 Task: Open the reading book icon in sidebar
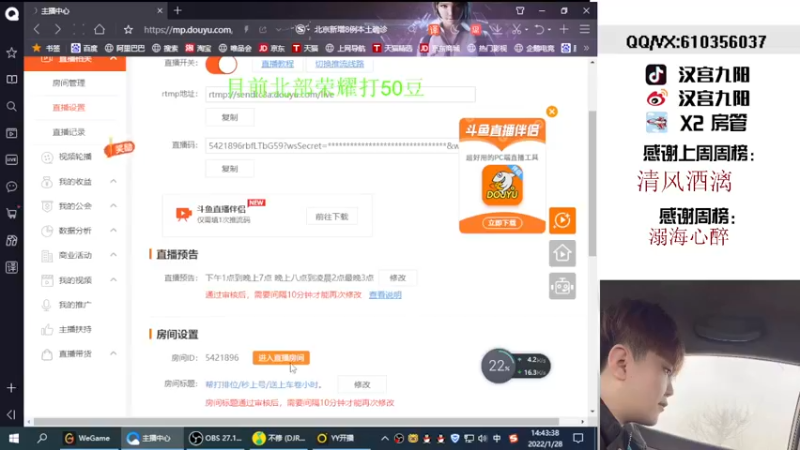tap(11, 80)
